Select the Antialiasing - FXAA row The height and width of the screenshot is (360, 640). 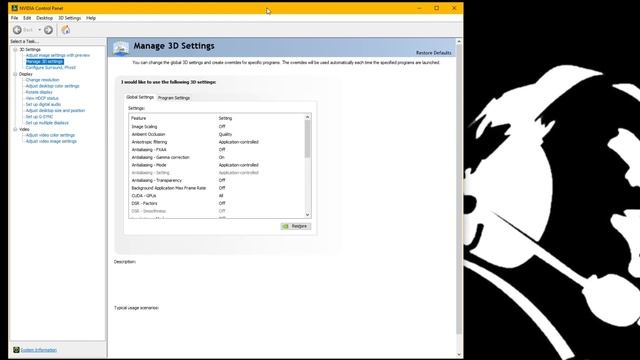click(x=217, y=150)
